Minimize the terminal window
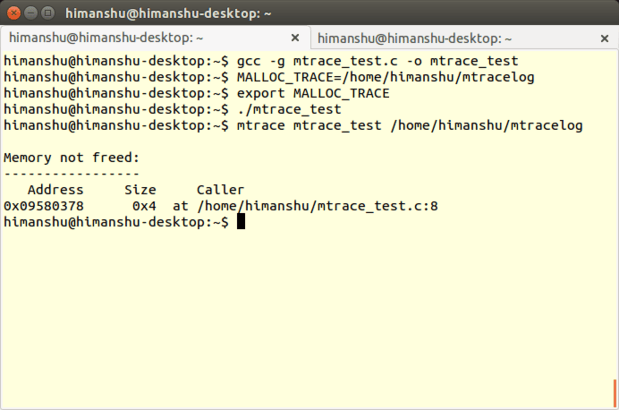The height and width of the screenshot is (410, 619). [x=31, y=14]
